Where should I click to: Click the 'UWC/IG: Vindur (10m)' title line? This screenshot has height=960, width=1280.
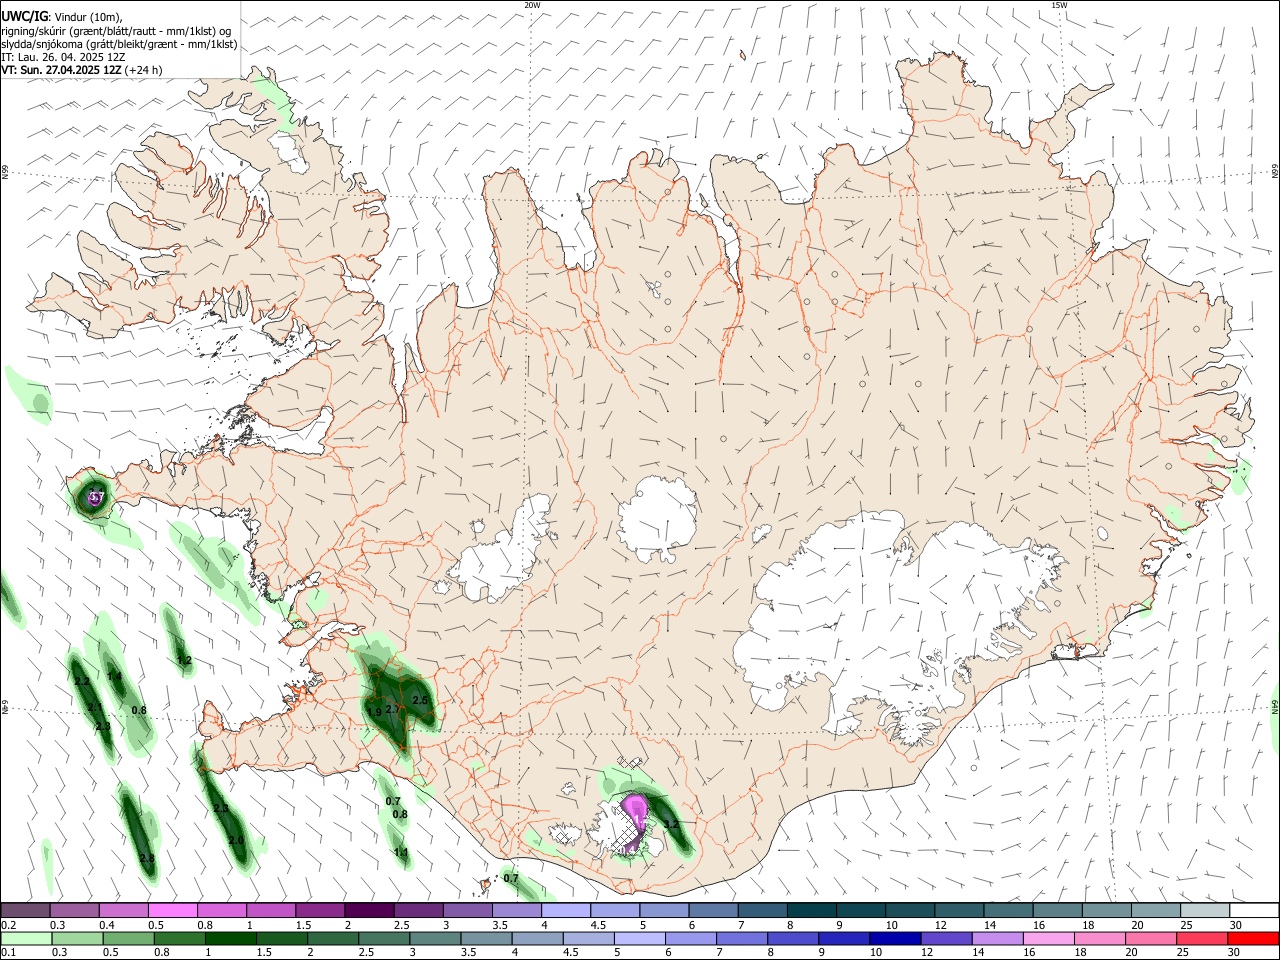click(62, 16)
